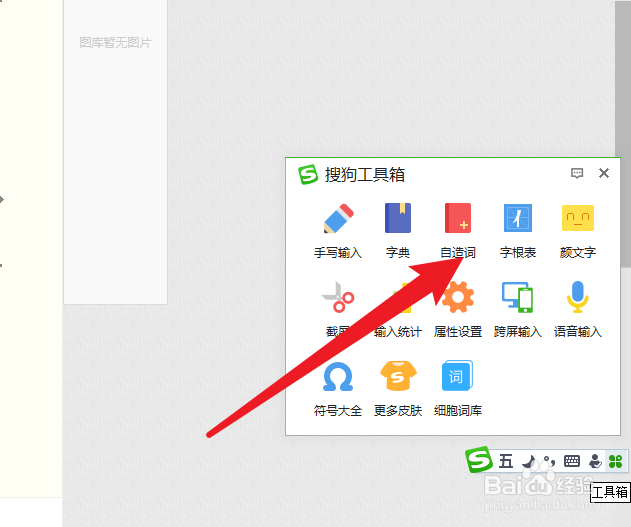This screenshot has width=631, height=527.
Task: Open 更多皮肤 T-shirt skins
Action: coord(398,389)
